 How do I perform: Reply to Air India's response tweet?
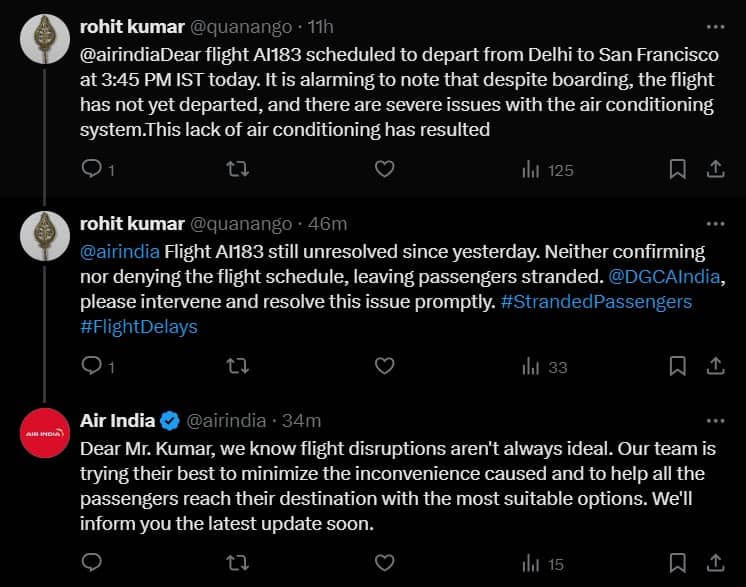[x=92, y=564]
